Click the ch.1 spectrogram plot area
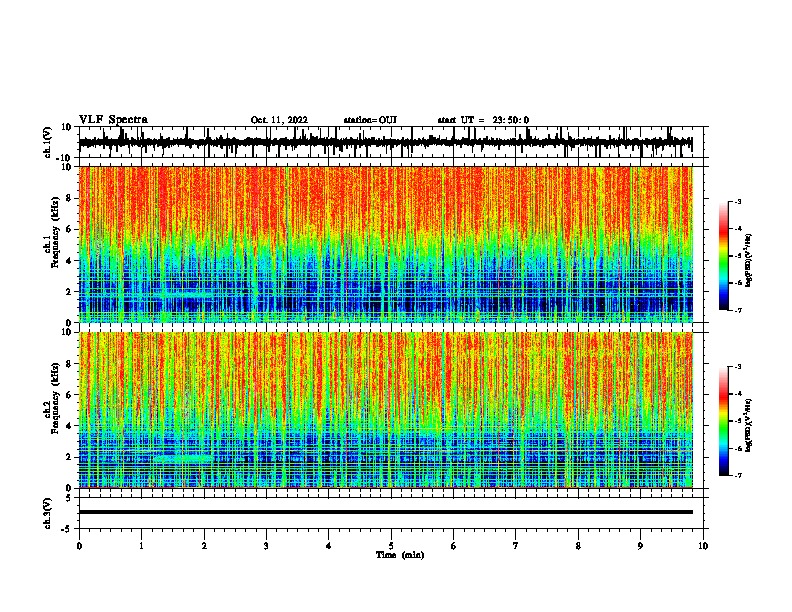Viewport: 792px width, 612px height. (x=386, y=244)
